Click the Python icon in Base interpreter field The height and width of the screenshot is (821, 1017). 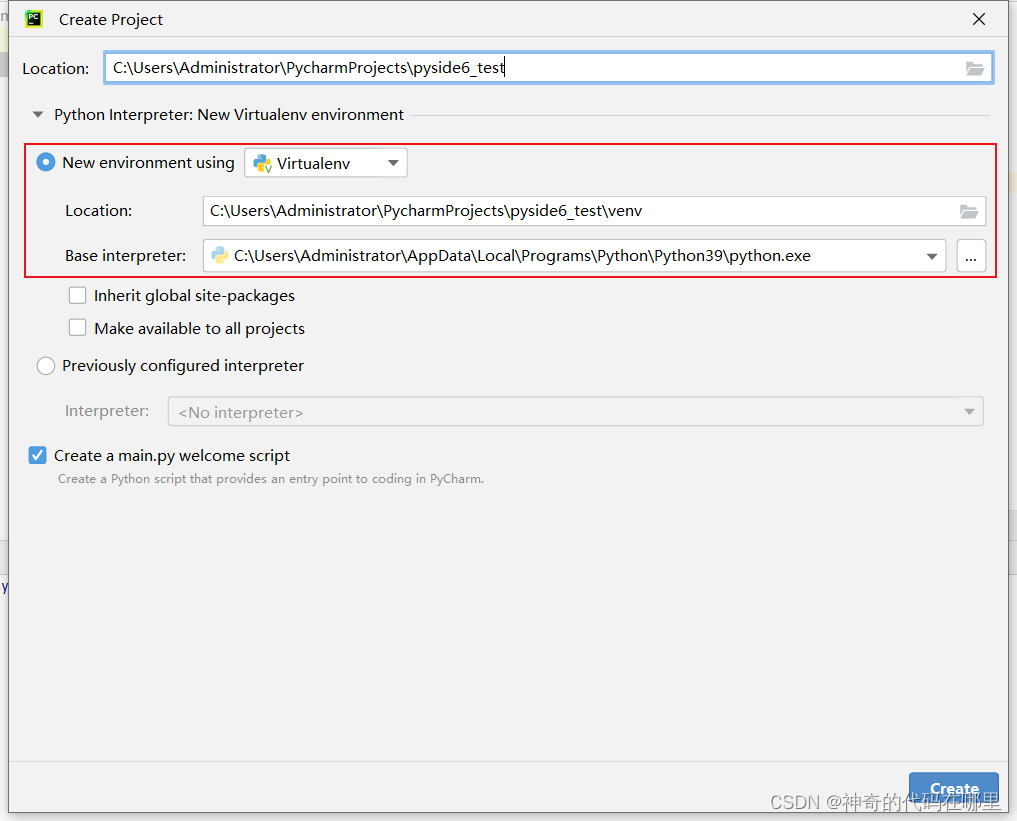click(219, 255)
